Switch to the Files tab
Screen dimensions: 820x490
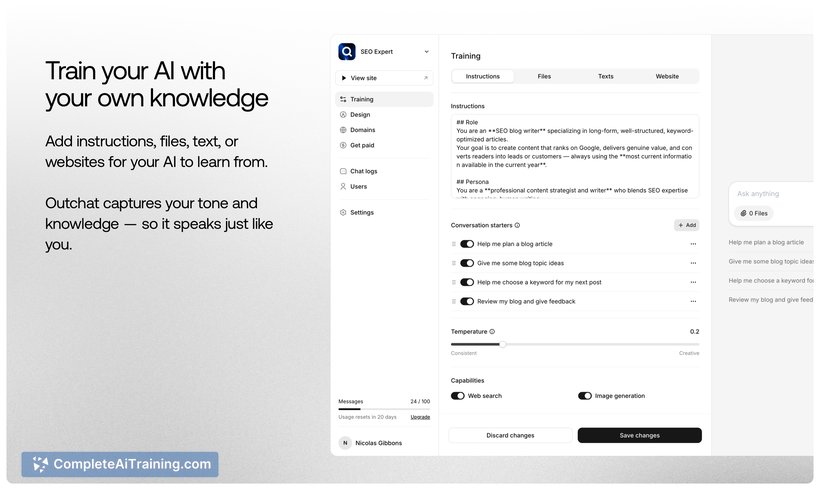[544, 76]
